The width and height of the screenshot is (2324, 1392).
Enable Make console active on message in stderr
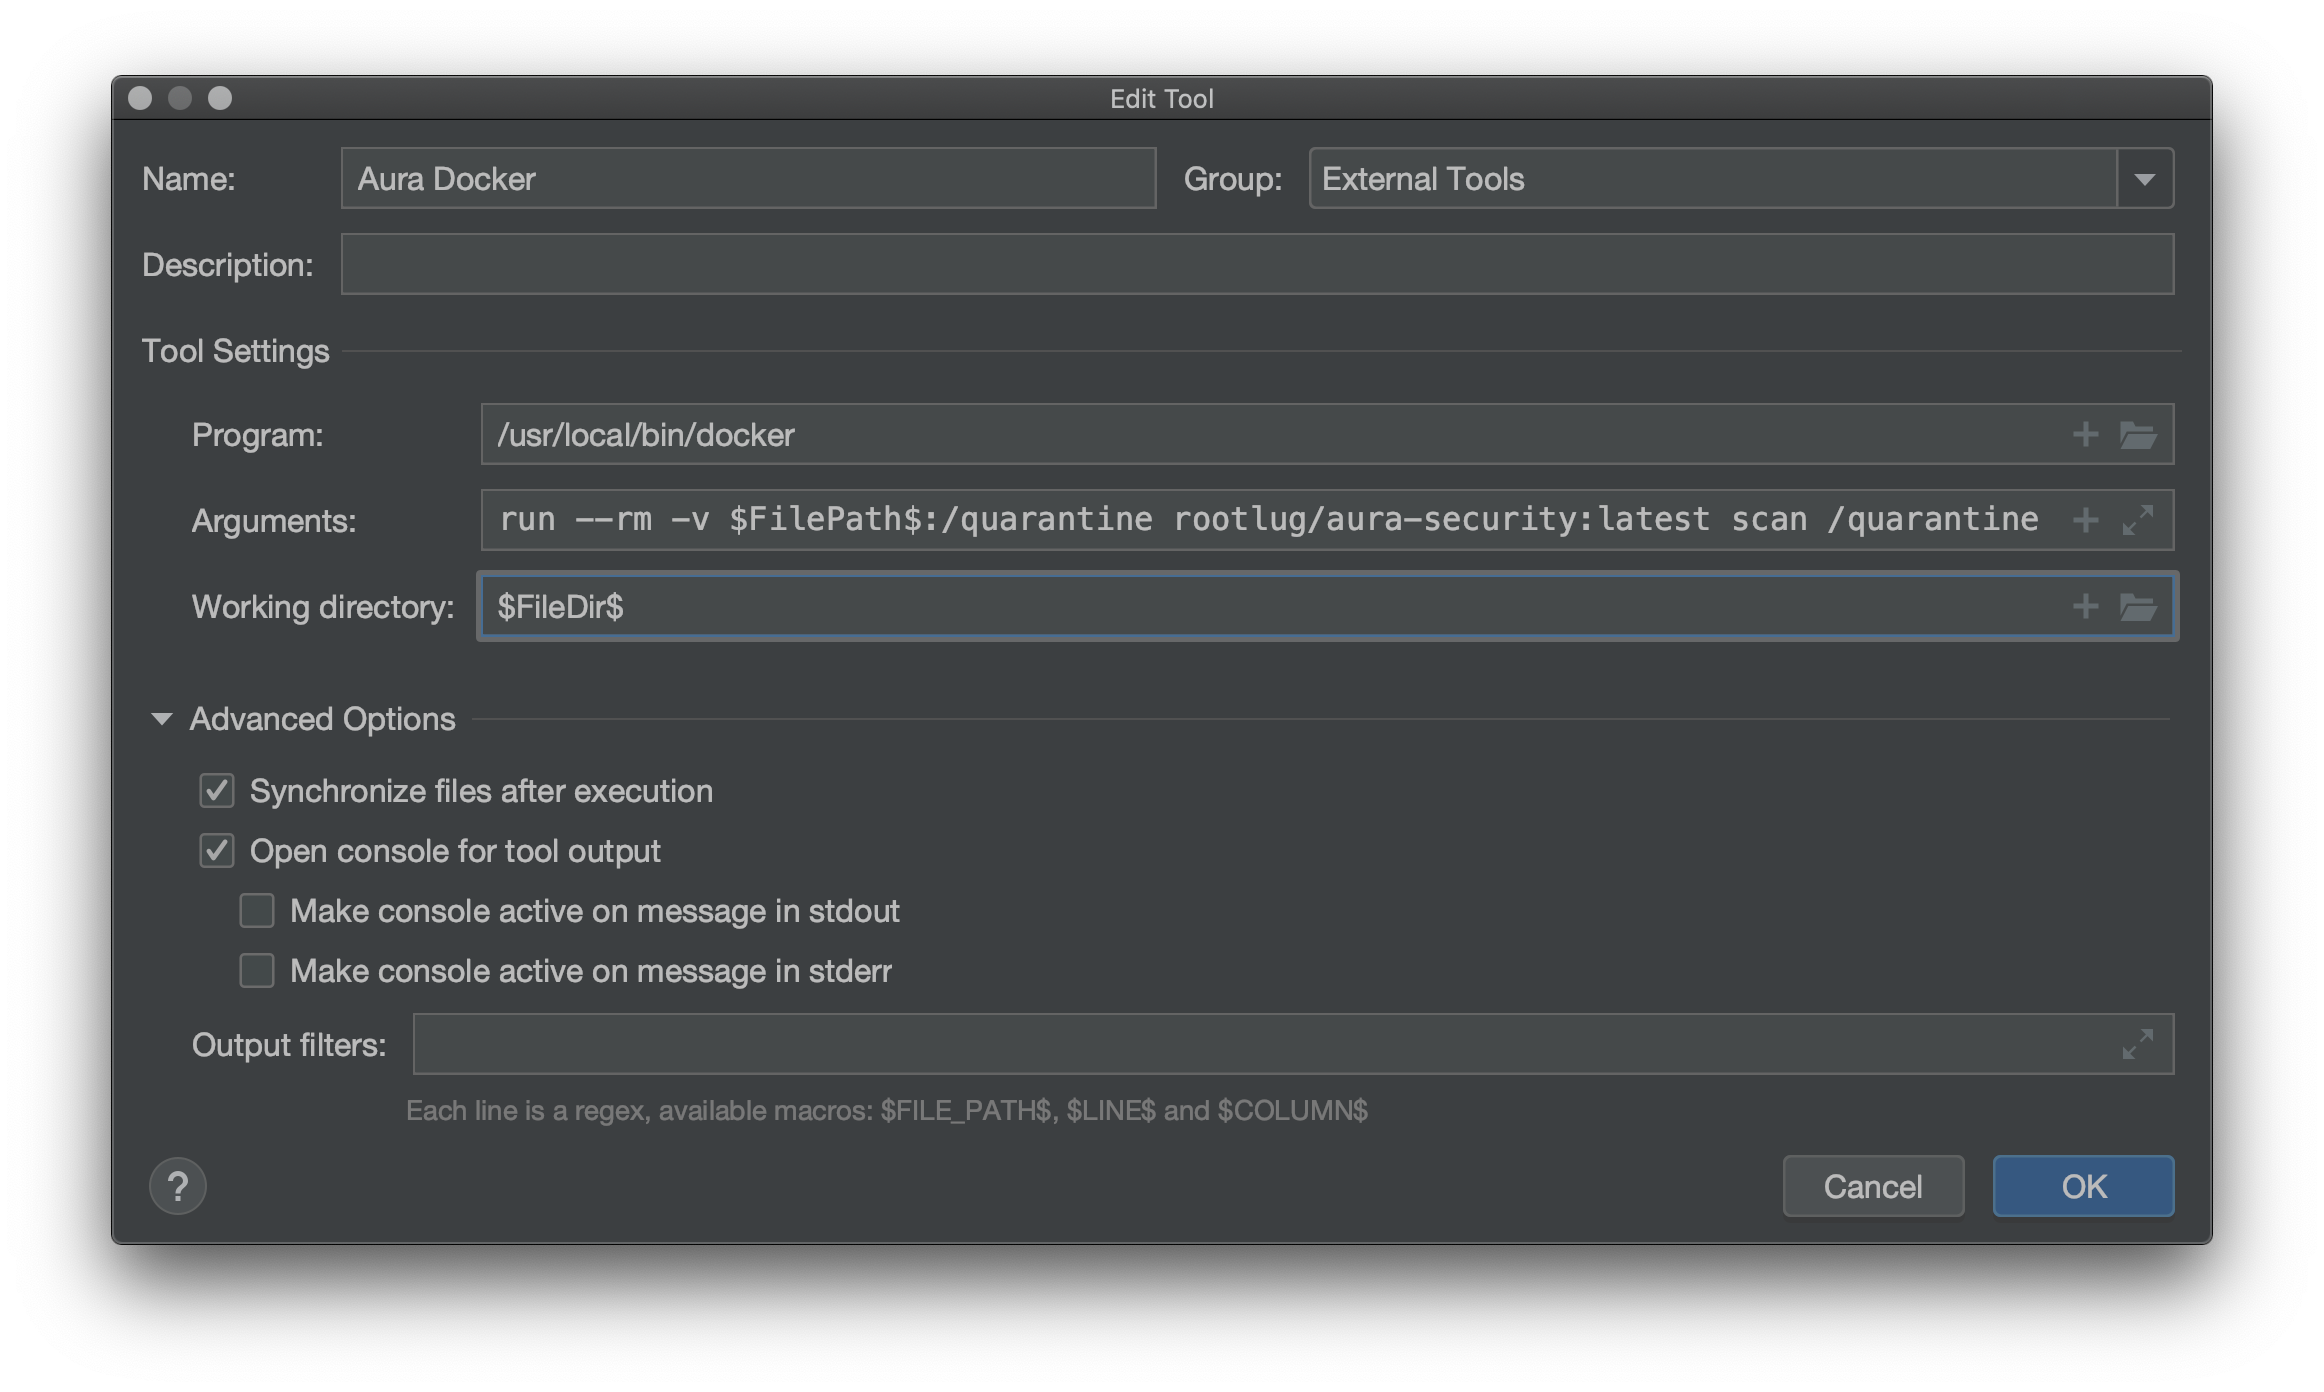[257, 970]
